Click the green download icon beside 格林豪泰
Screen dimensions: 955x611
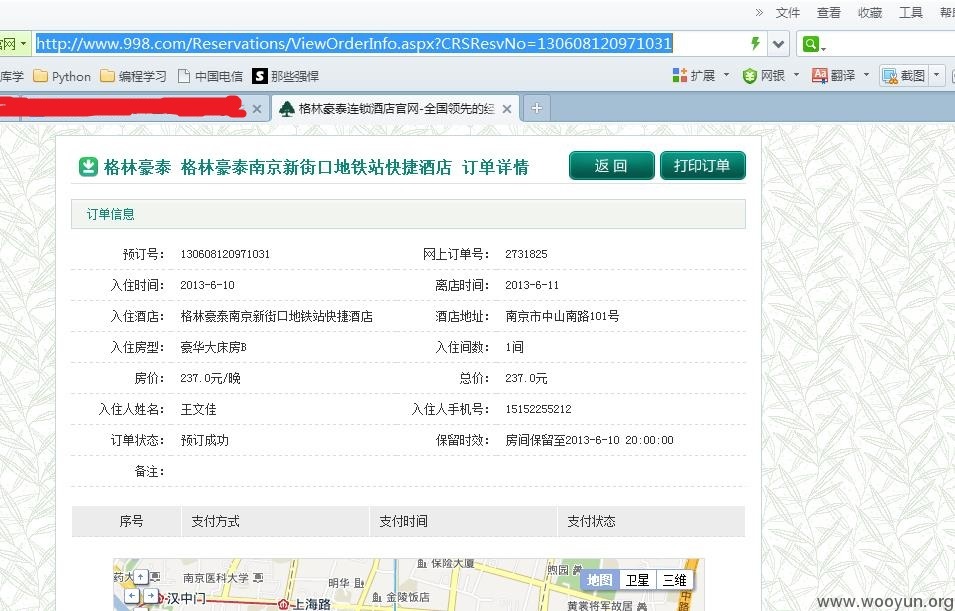tap(88, 166)
